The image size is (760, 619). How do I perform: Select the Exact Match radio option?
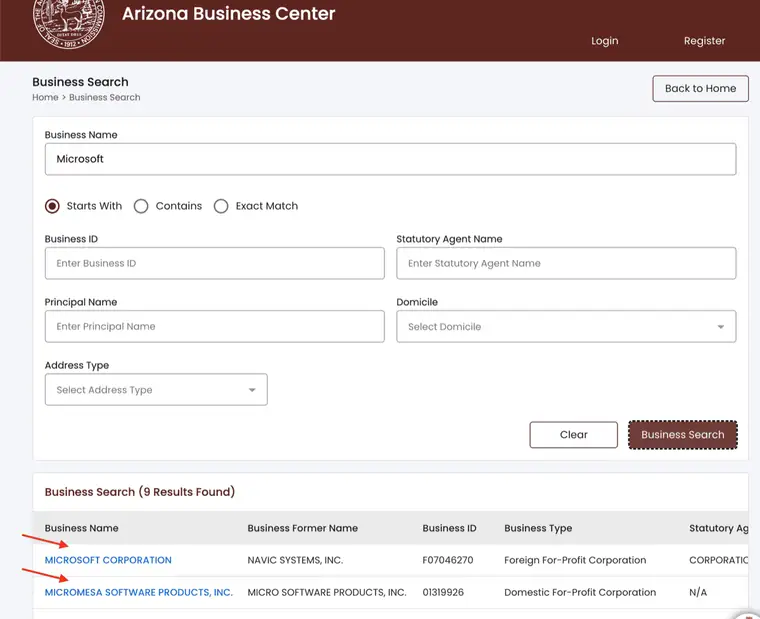[221, 206]
